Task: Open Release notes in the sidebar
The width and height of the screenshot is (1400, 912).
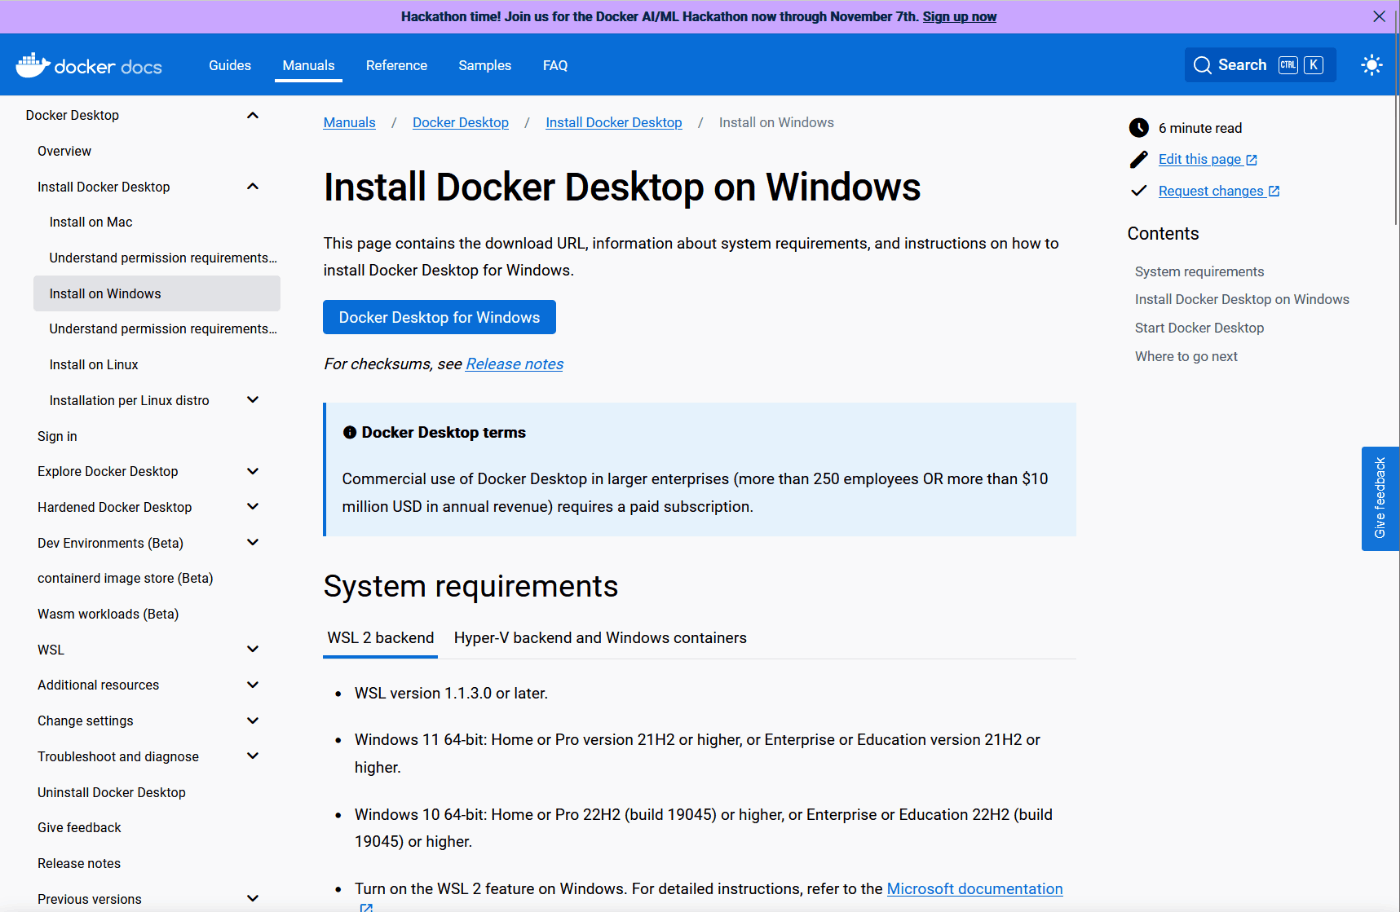Action: coord(79,863)
